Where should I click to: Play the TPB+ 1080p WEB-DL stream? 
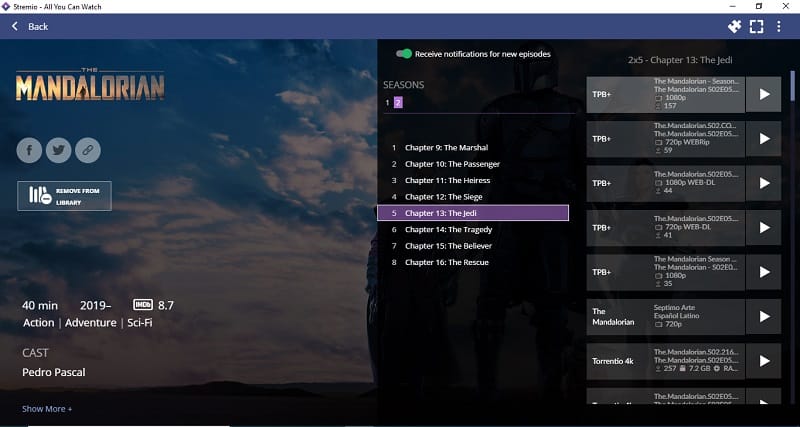764,183
